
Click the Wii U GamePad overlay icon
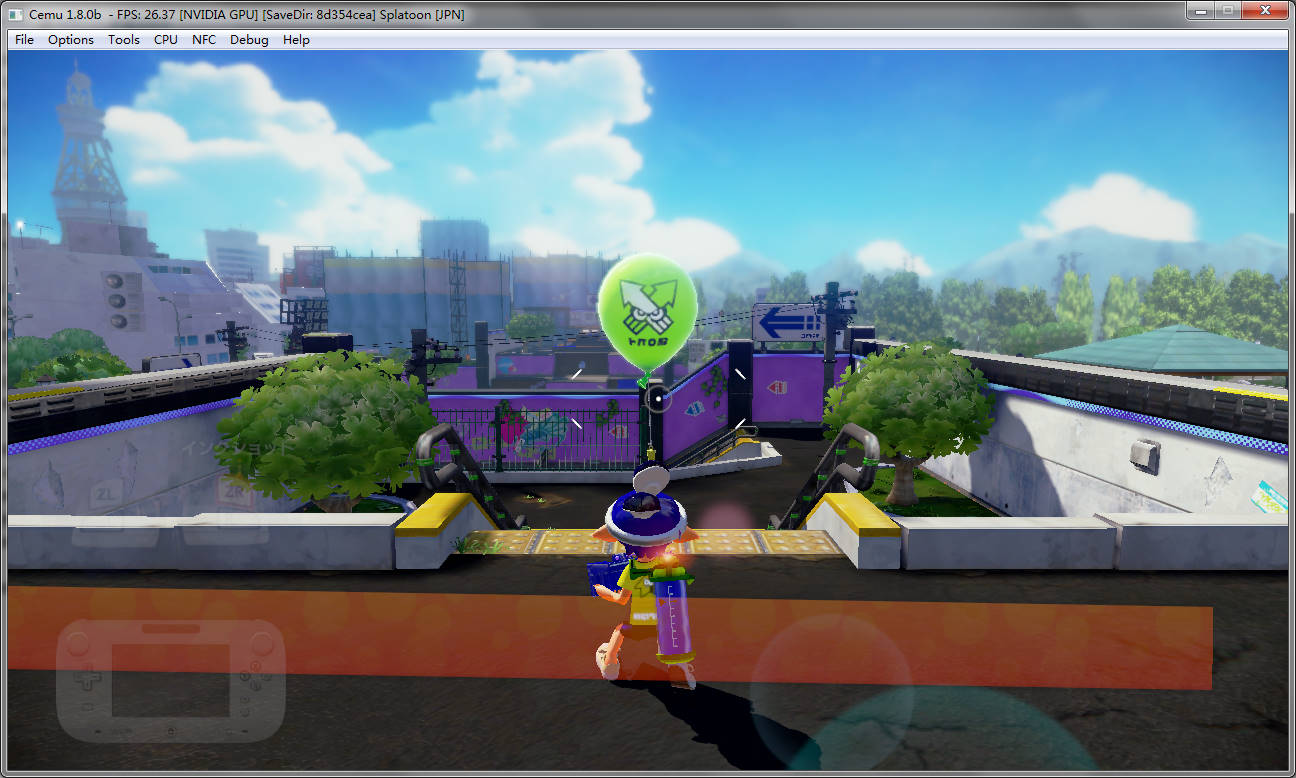coord(171,679)
